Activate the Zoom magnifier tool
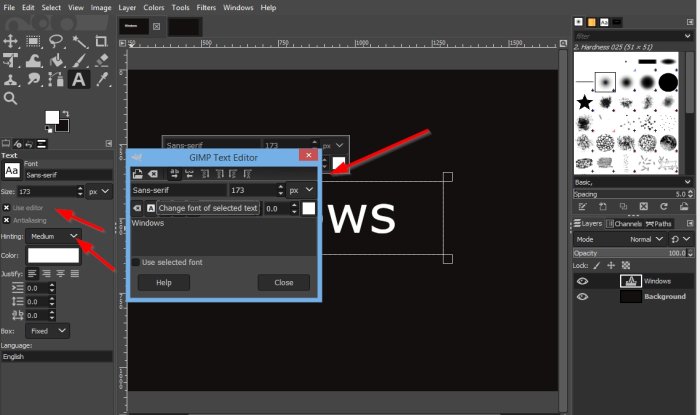This screenshot has width=700, height=415. pyautogui.click(x=11, y=99)
